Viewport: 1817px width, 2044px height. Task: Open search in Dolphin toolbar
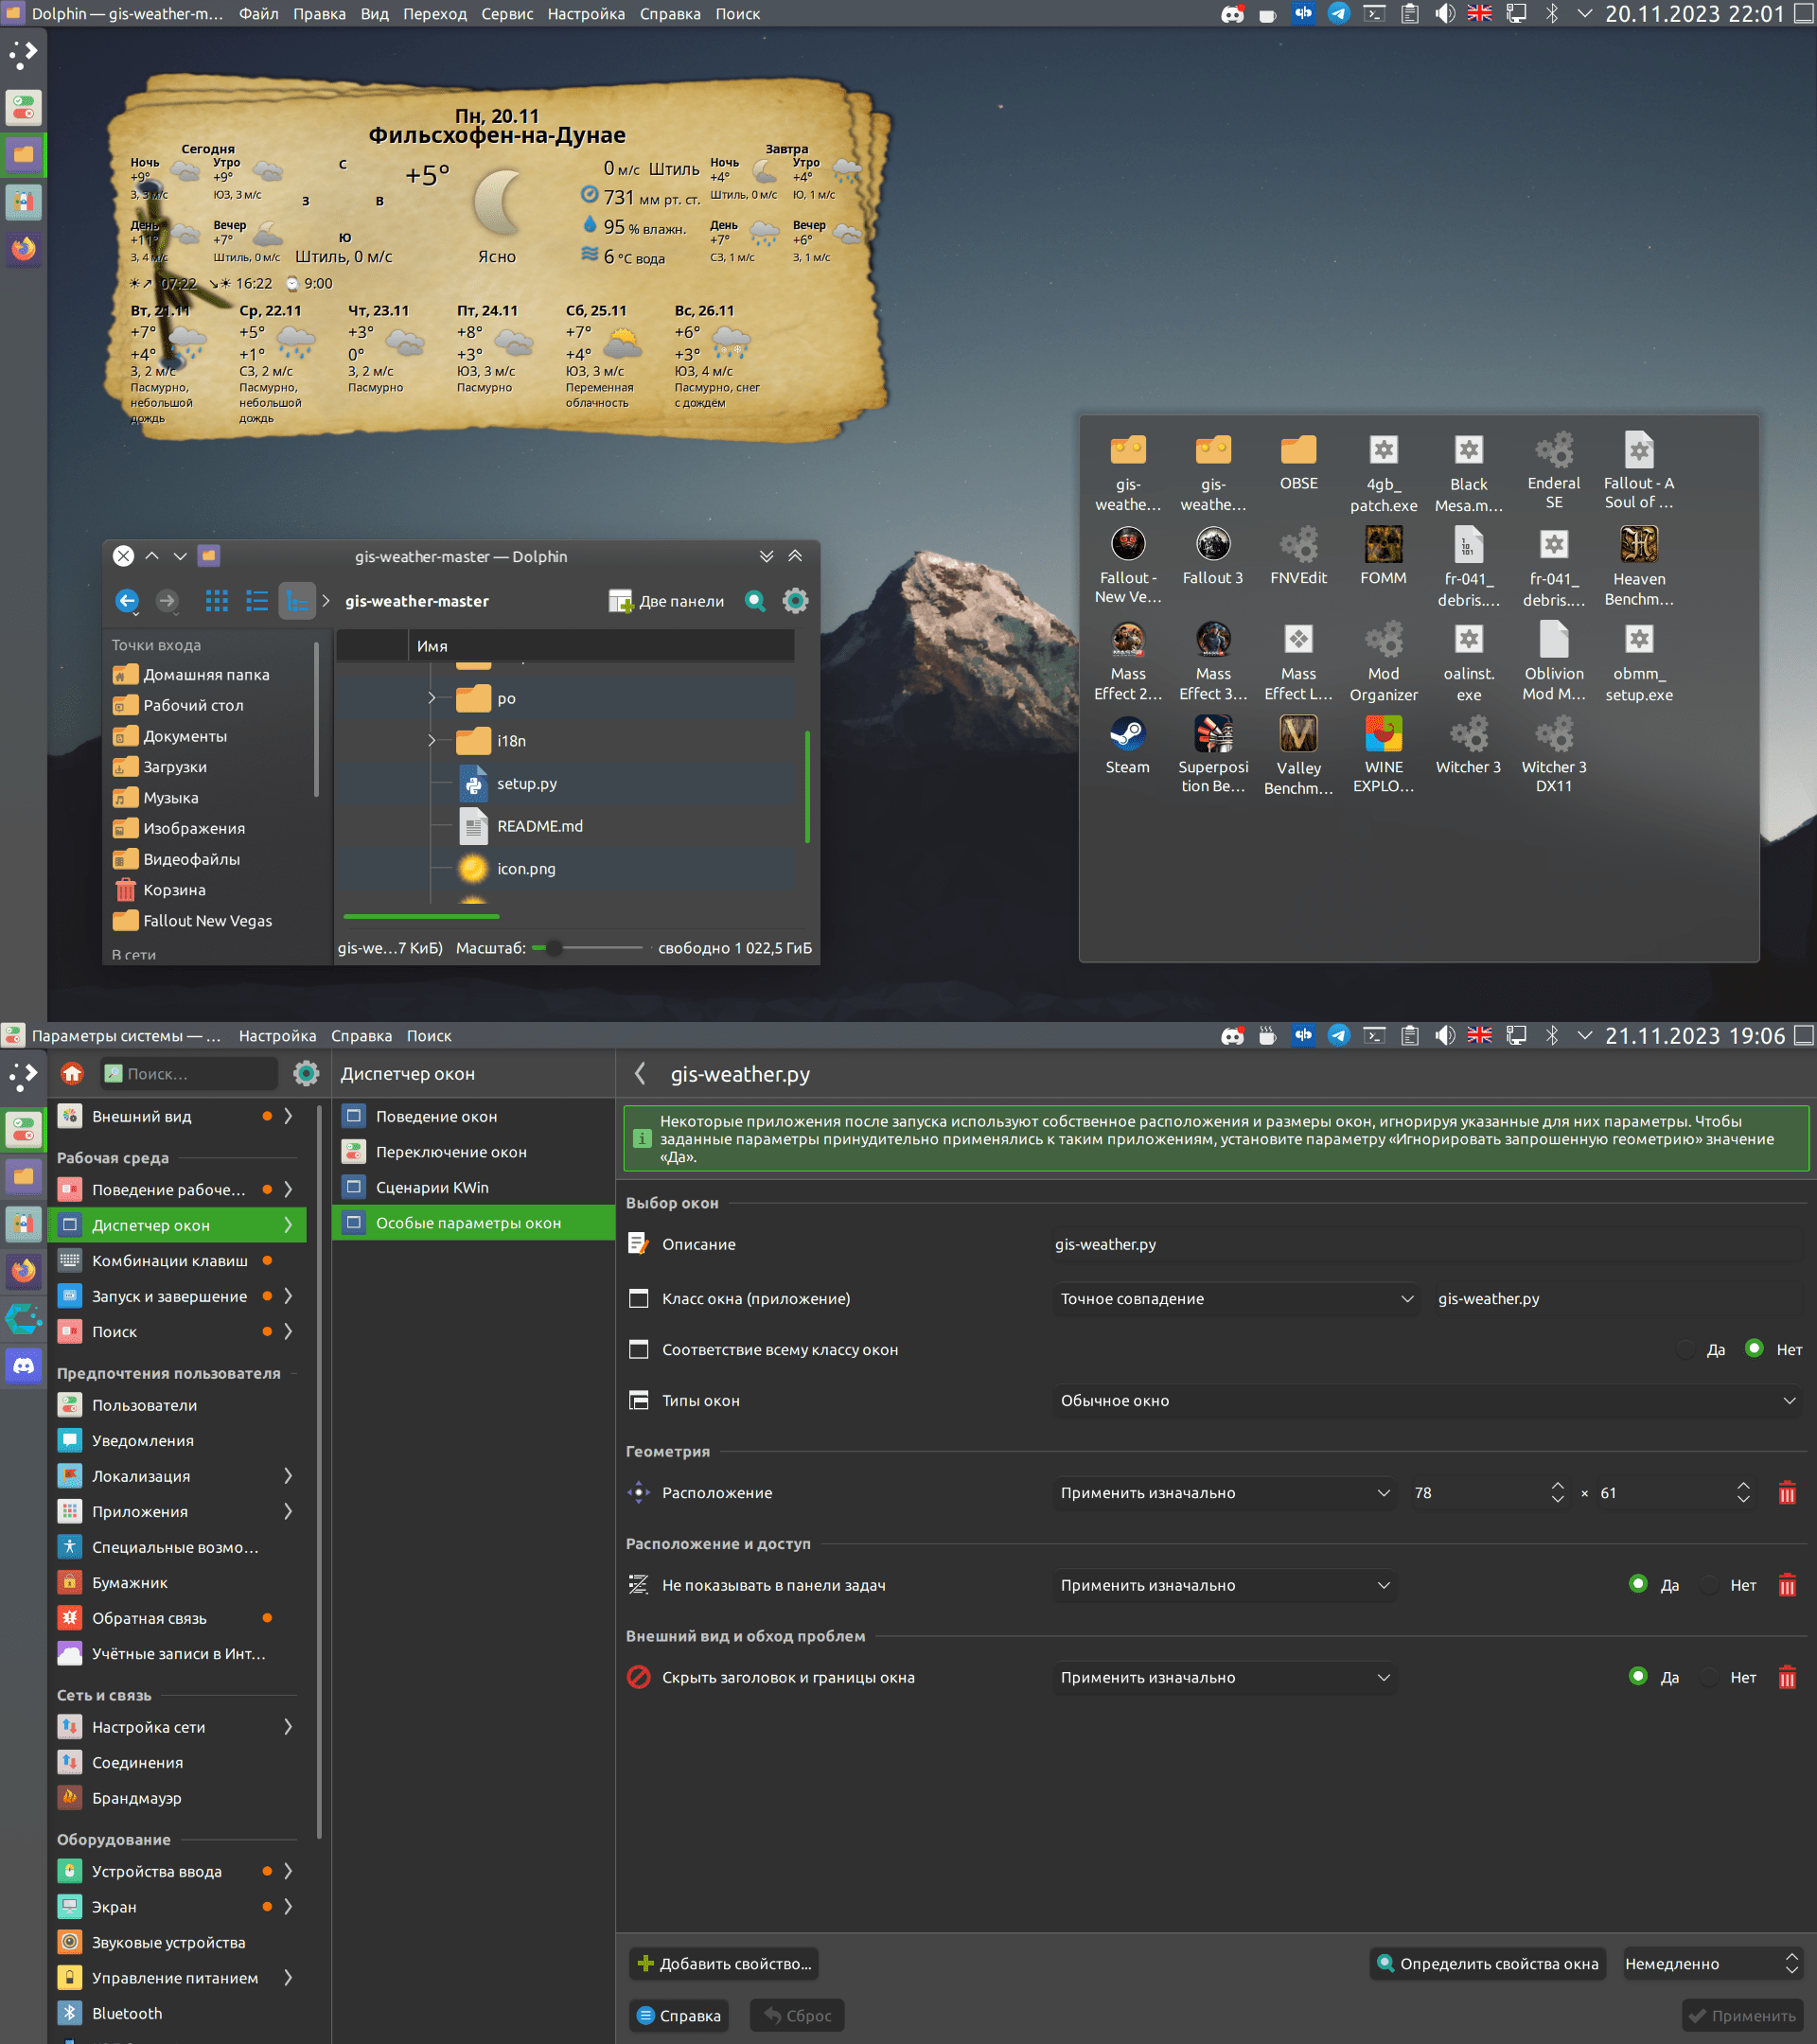click(x=755, y=600)
